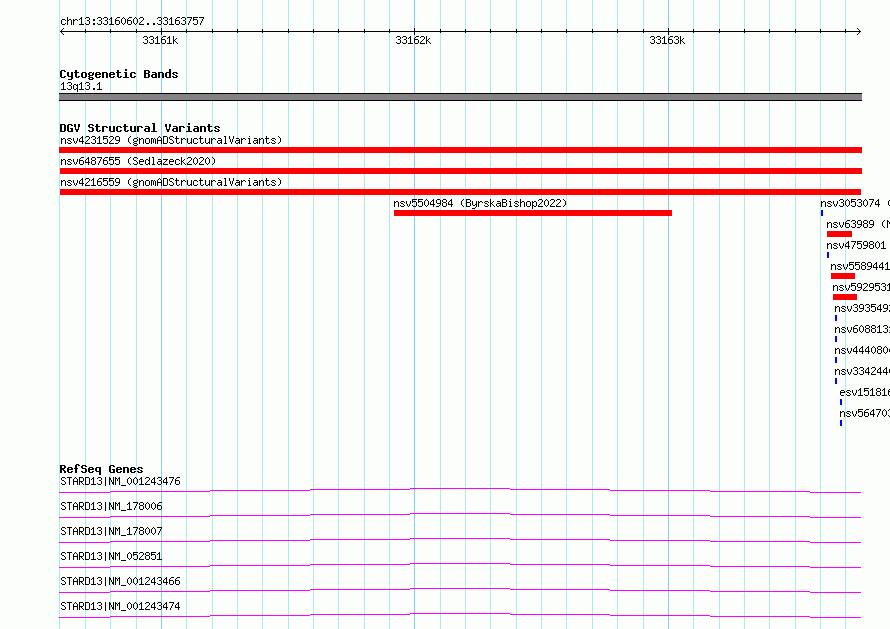This screenshot has height=629, width=890.
Task: Click the left arrowhead of the scale ruler
Action: [62, 32]
